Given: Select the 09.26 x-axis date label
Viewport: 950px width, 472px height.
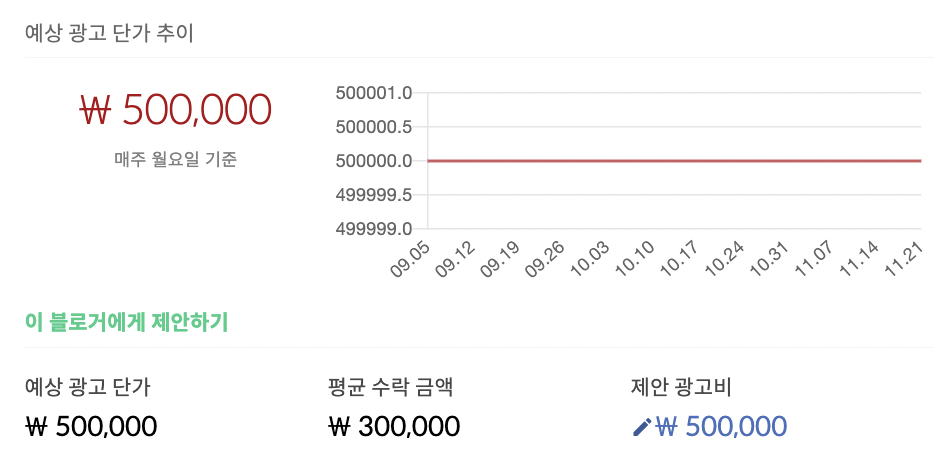Looking at the screenshot, I should [x=545, y=259].
